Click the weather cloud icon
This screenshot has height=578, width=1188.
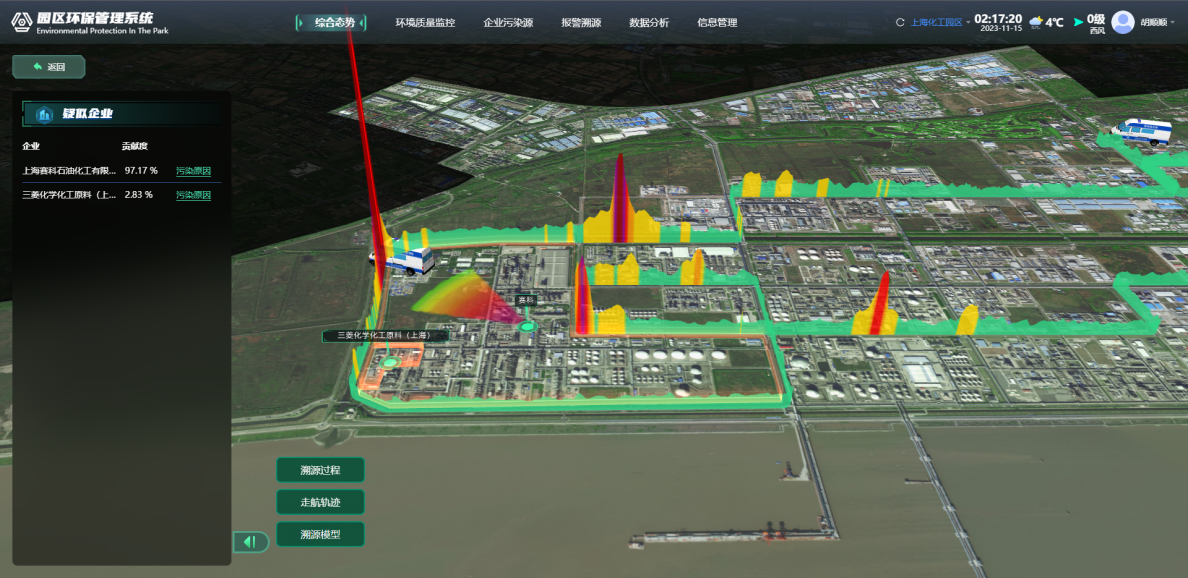point(1036,21)
